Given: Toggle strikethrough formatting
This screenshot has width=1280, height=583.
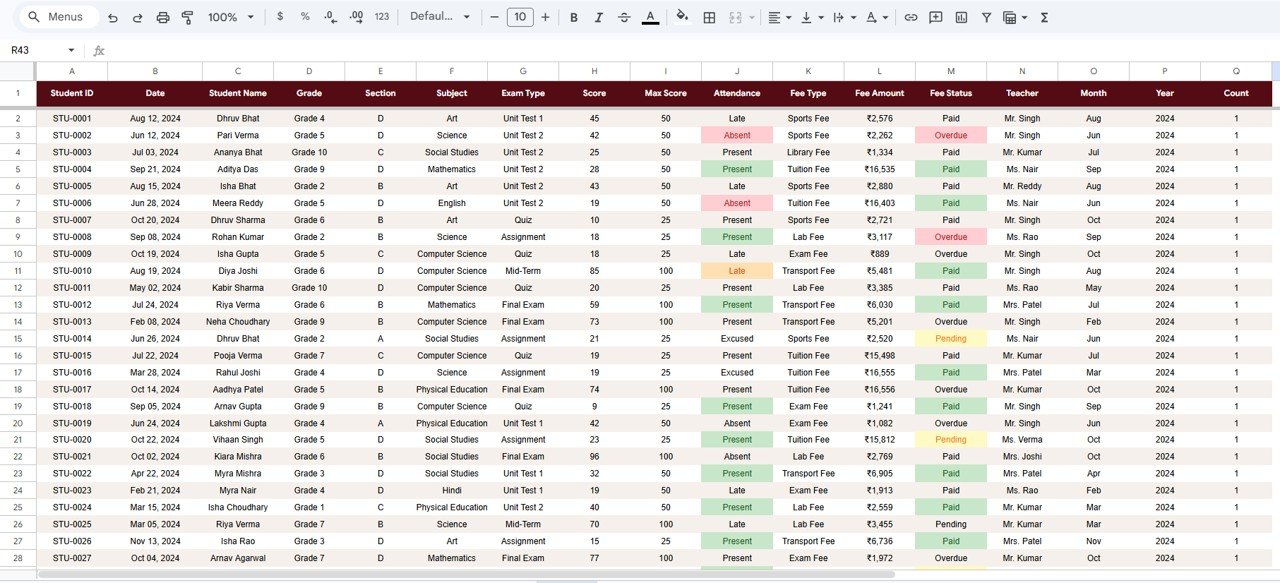Looking at the screenshot, I should click(625, 17).
